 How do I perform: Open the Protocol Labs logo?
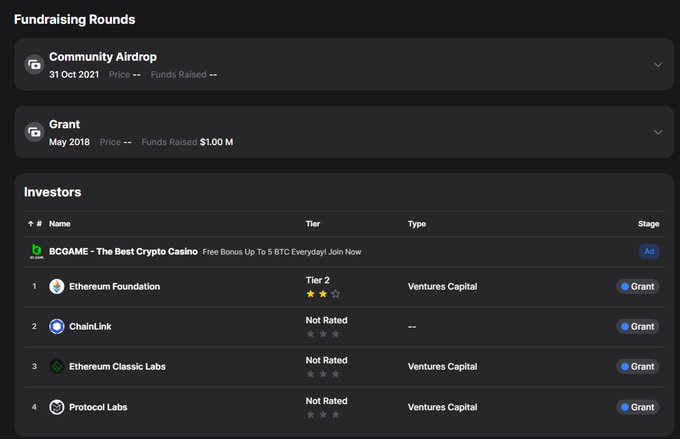[57, 407]
